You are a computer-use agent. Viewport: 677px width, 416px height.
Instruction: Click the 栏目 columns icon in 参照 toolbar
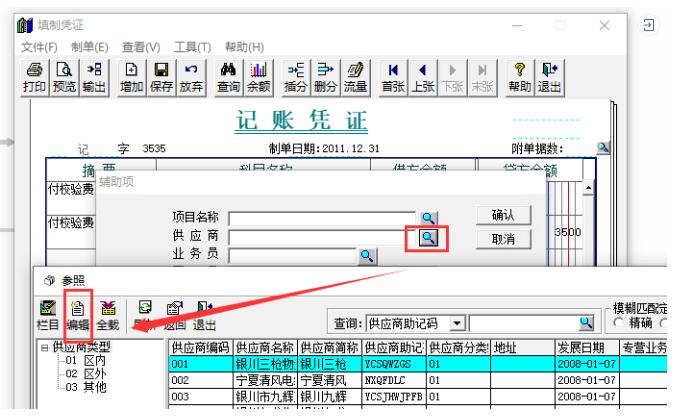[47, 312]
